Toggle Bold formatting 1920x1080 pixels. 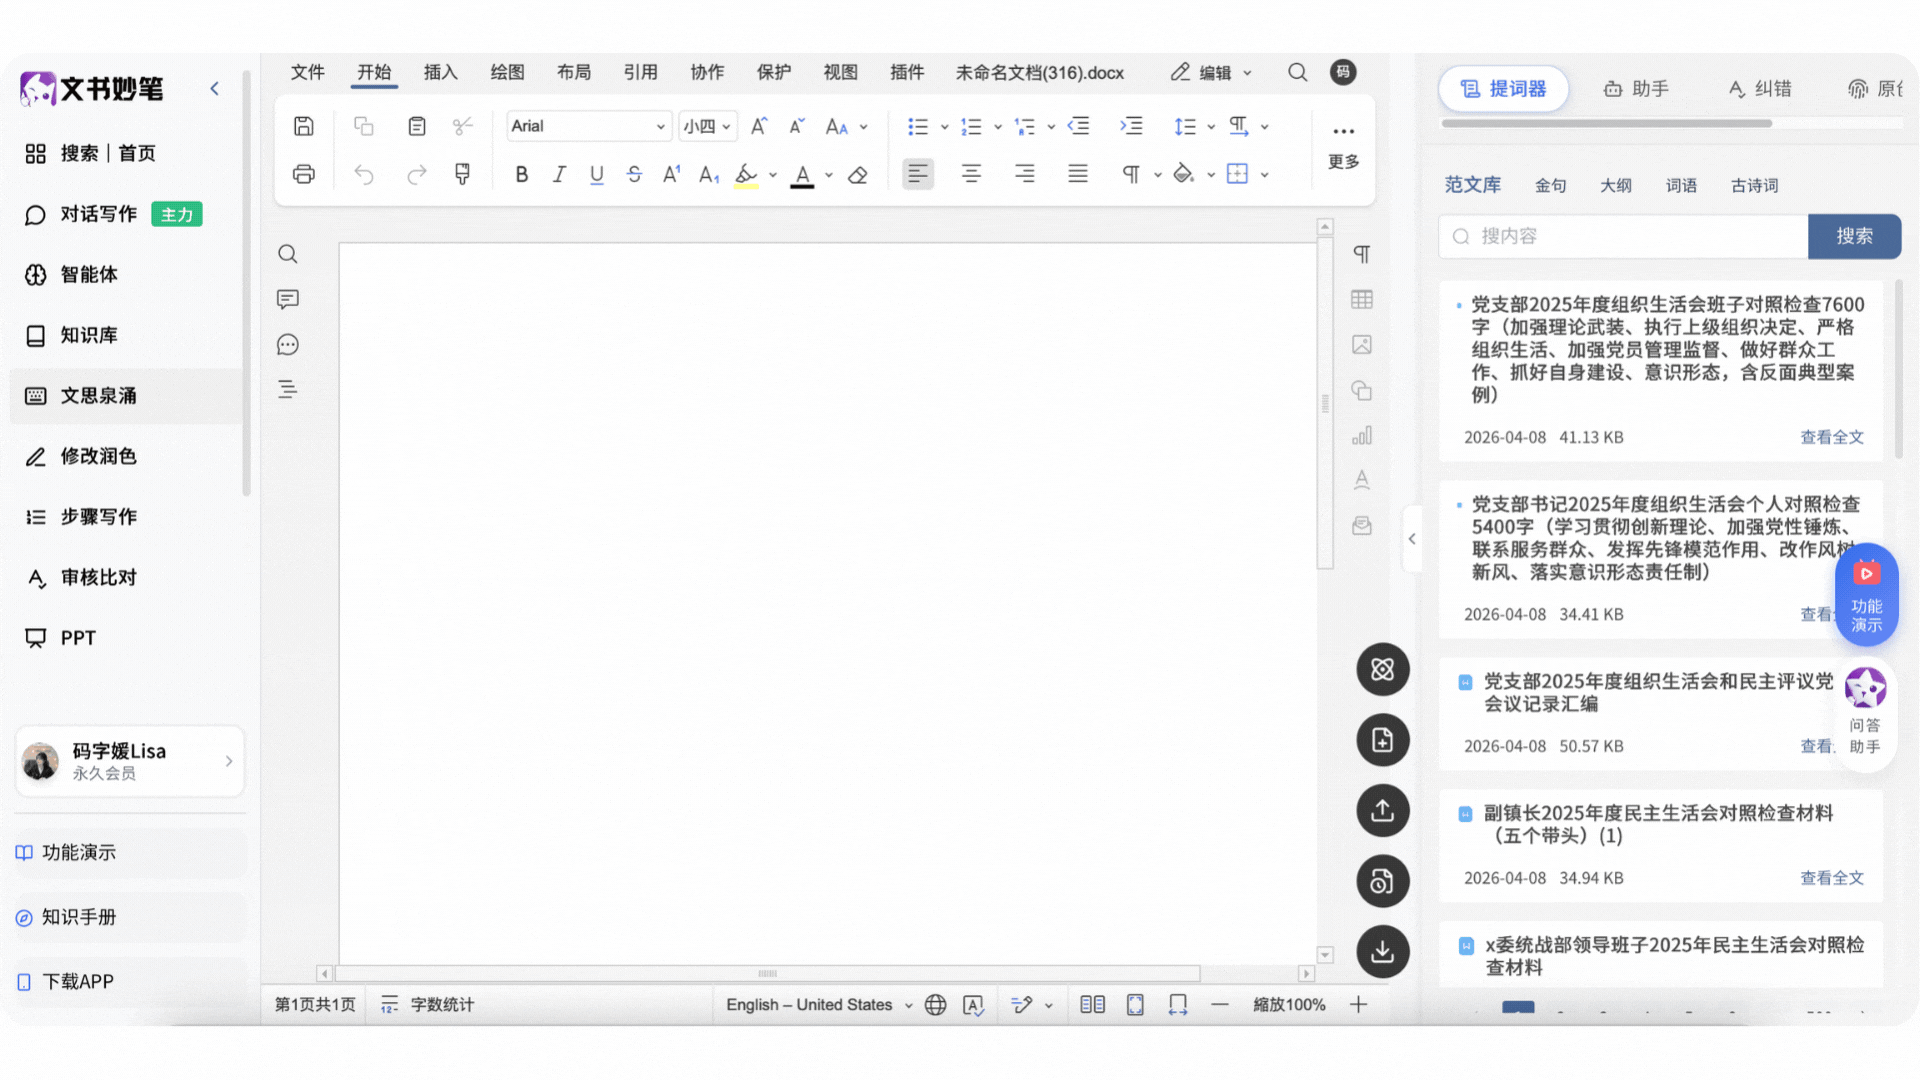(x=521, y=175)
